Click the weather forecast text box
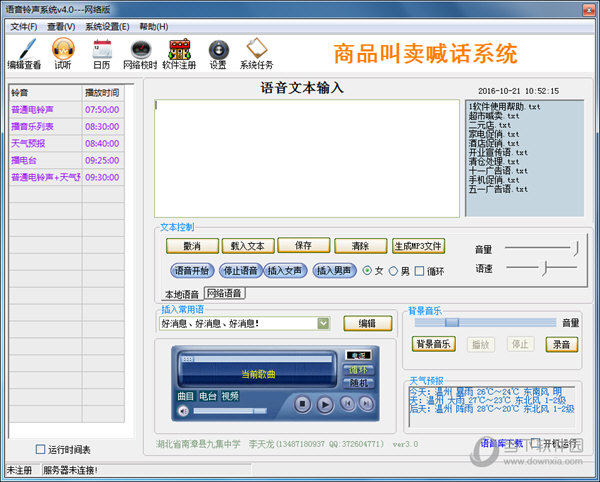 (492, 407)
